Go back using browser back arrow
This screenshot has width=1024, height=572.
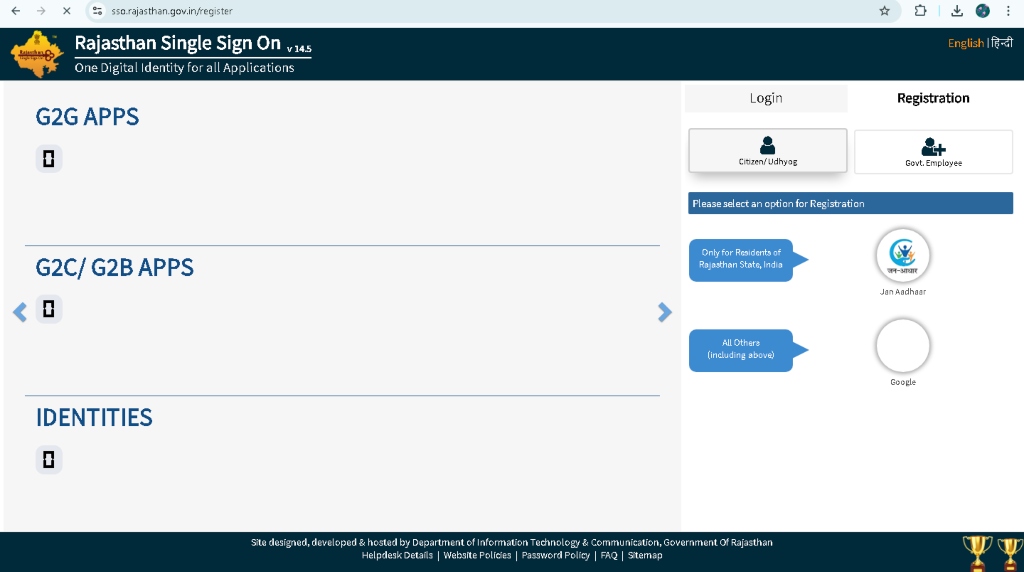click(x=16, y=11)
